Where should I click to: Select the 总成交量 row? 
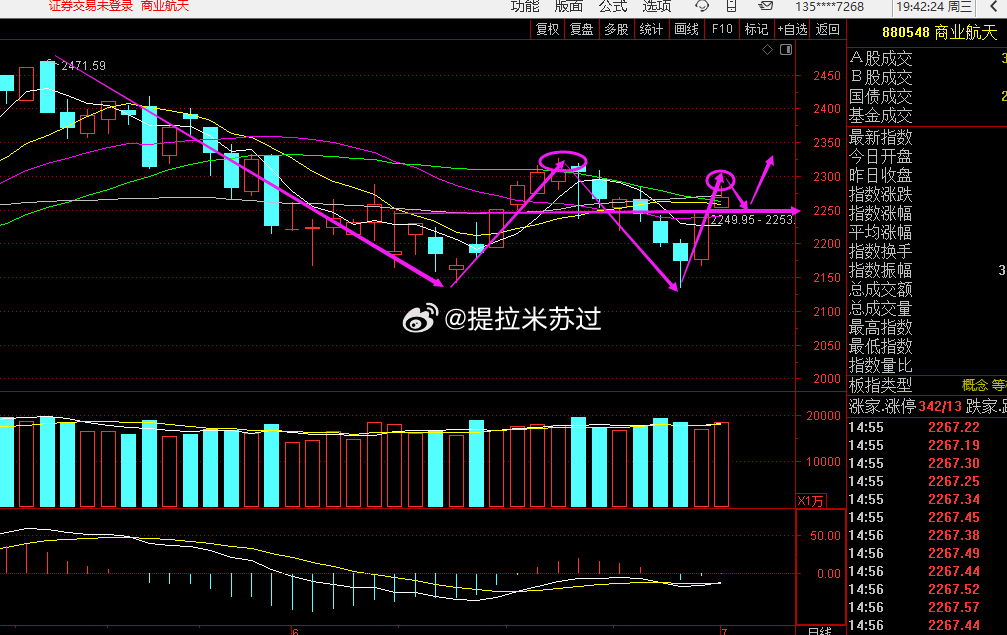[927, 309]
